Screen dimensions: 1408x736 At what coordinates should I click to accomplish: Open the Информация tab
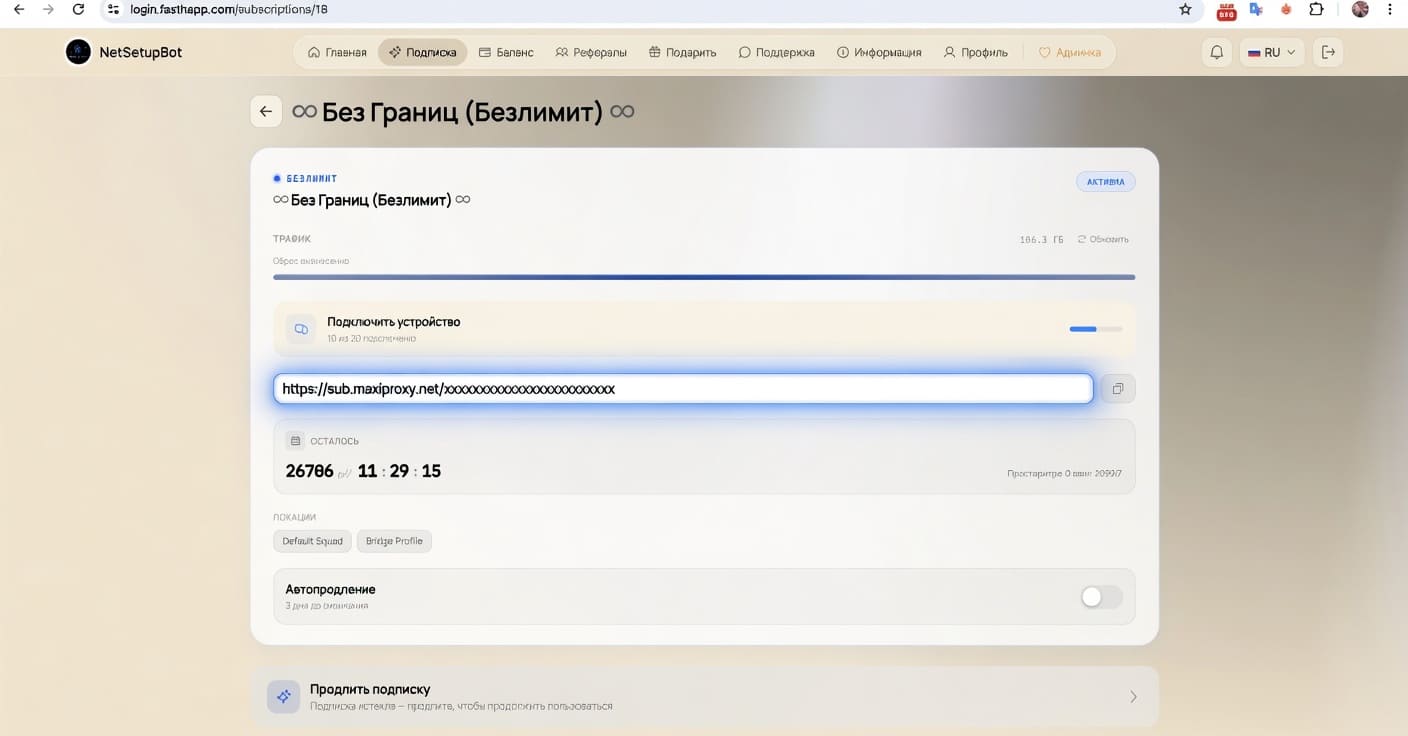tap(879, 52)
